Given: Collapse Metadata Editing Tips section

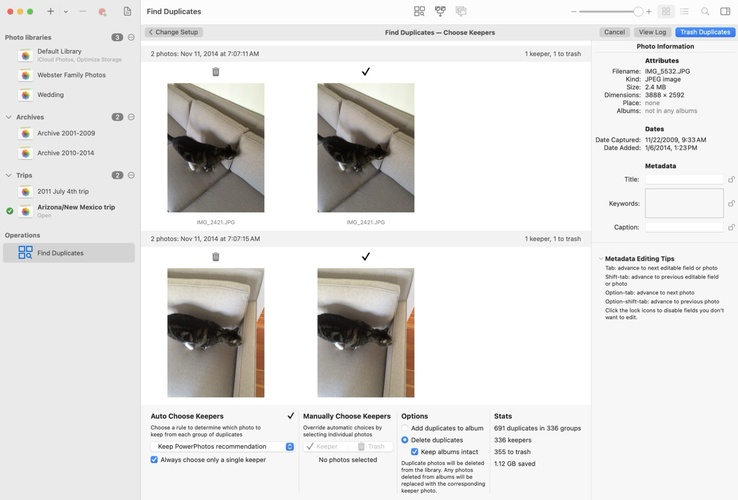Looking at the screenshot, I should tap(599, 259).
